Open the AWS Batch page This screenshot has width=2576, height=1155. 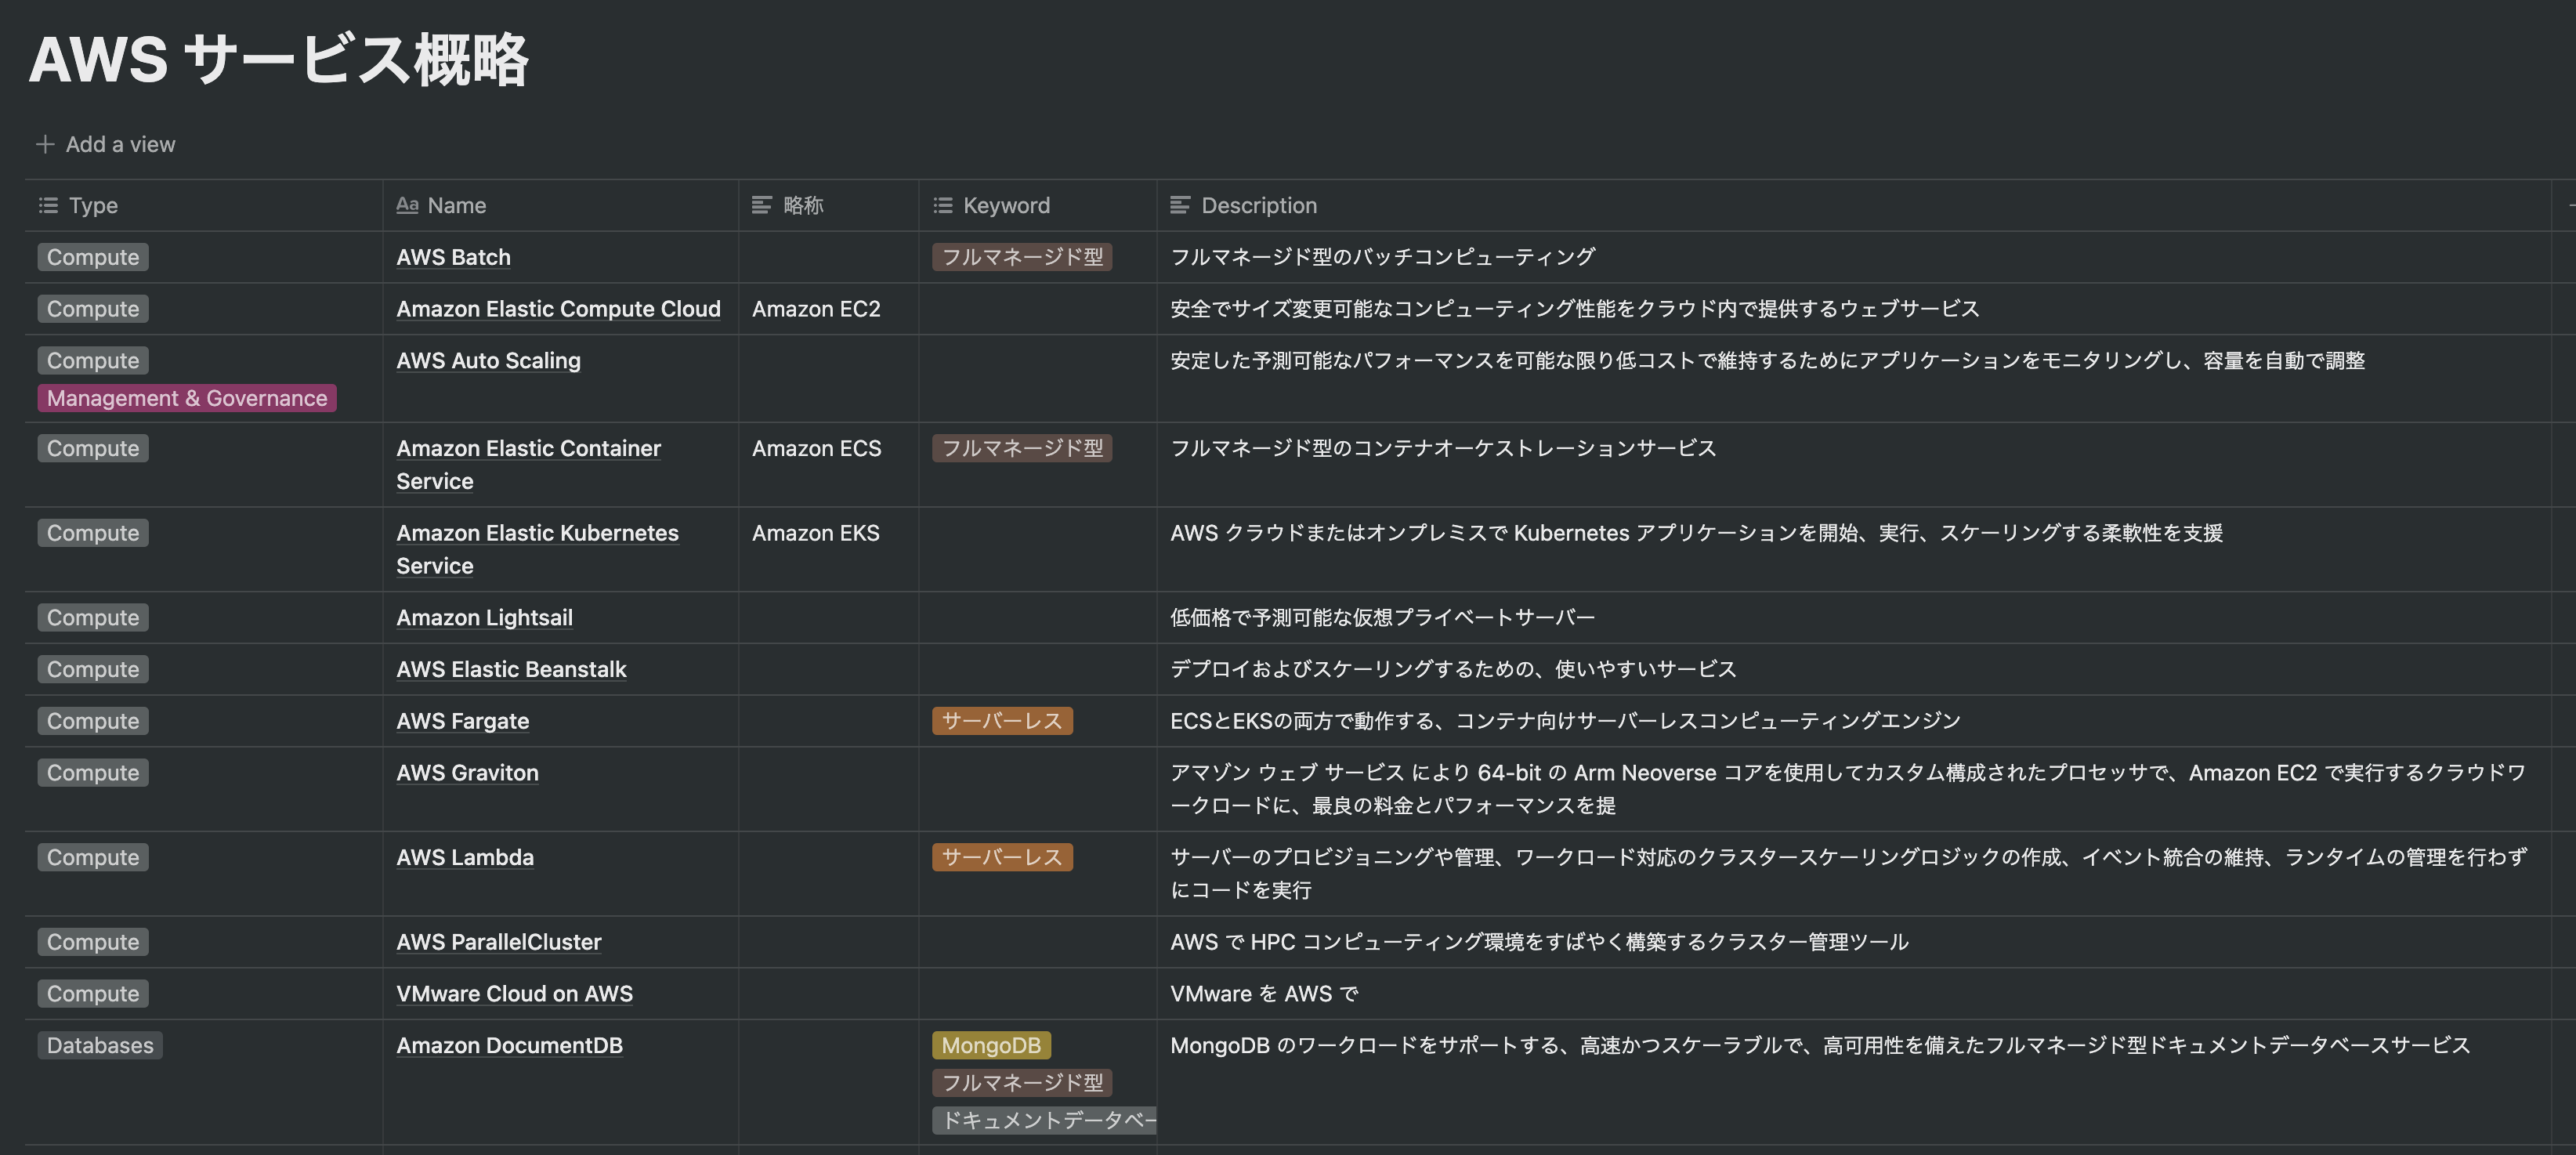pos(453,257)
